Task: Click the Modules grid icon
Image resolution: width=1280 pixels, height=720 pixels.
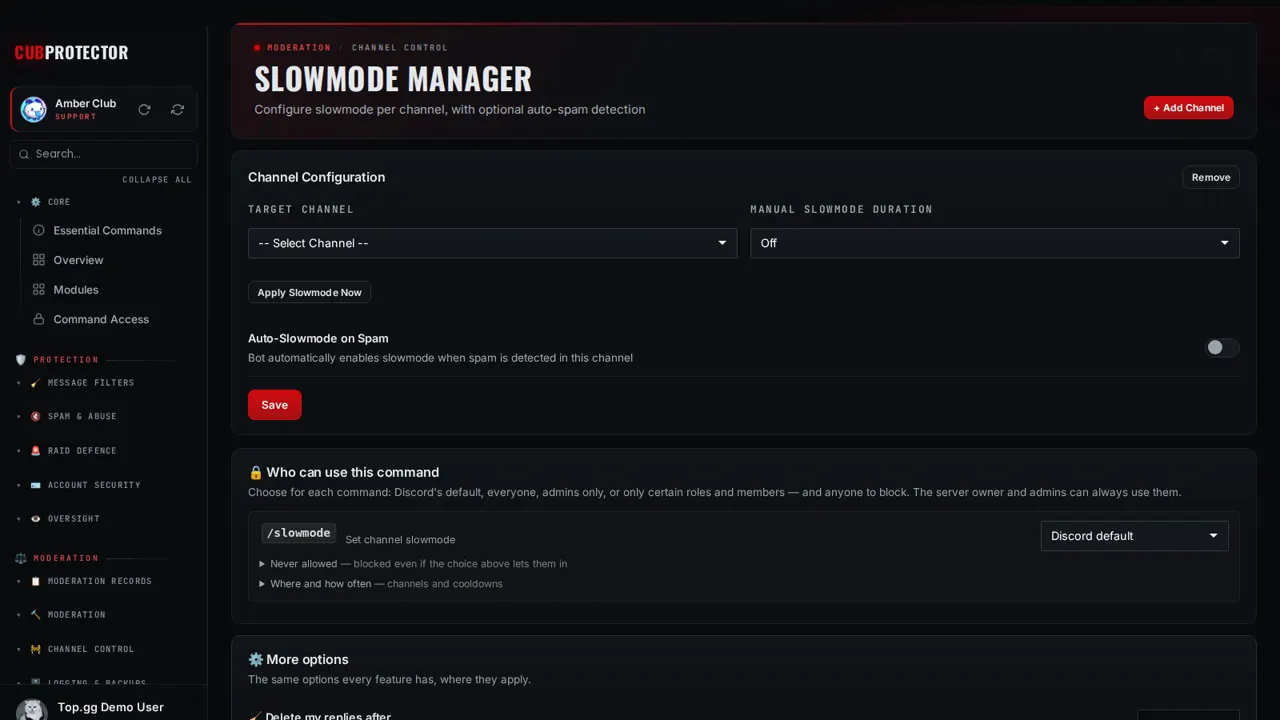Action: point(39,290)
